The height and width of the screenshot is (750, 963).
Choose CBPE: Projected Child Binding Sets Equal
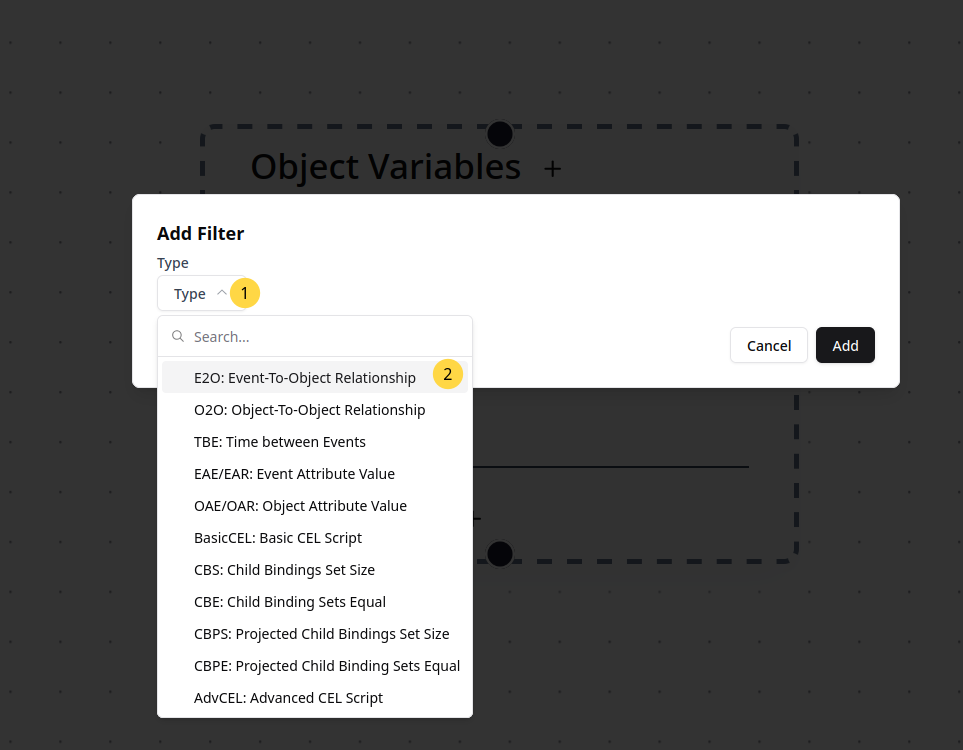pos(314,665)
